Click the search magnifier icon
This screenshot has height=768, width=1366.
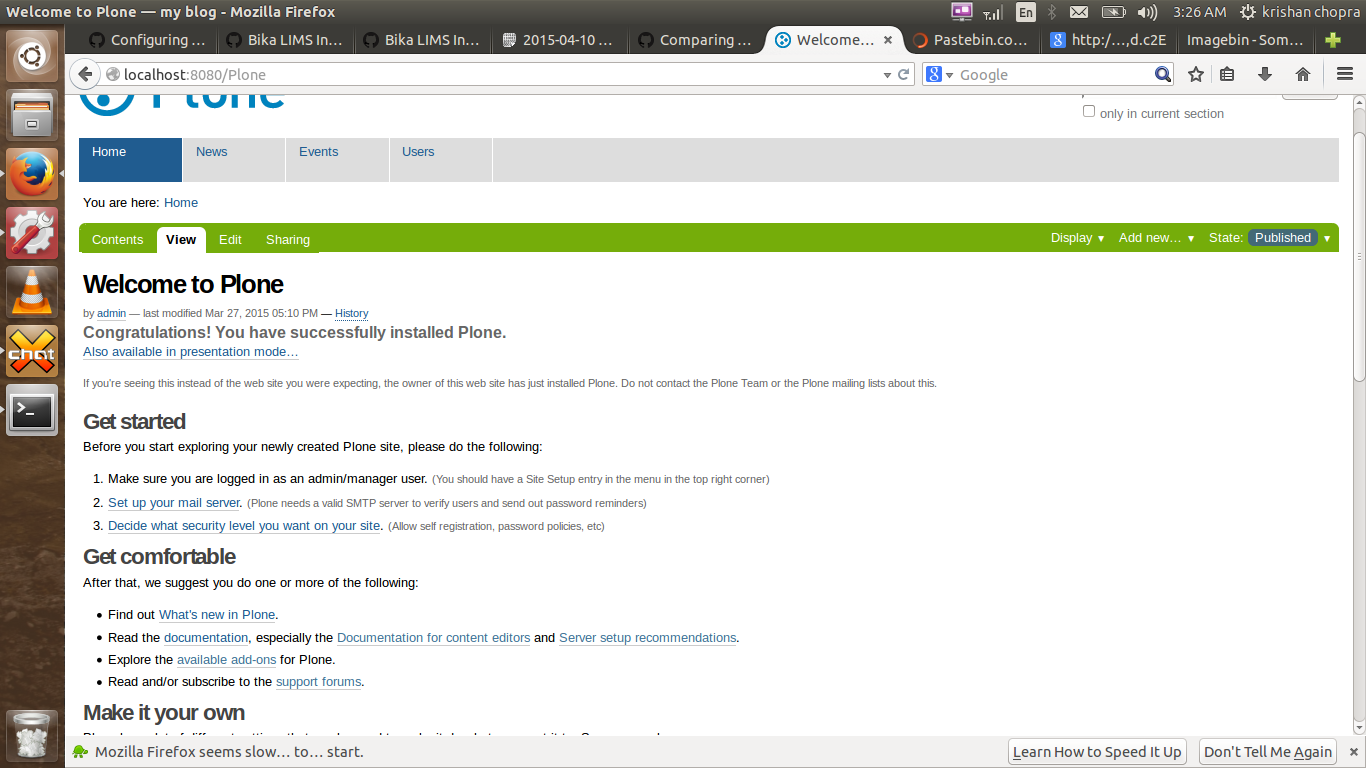tap(1163, 74)
